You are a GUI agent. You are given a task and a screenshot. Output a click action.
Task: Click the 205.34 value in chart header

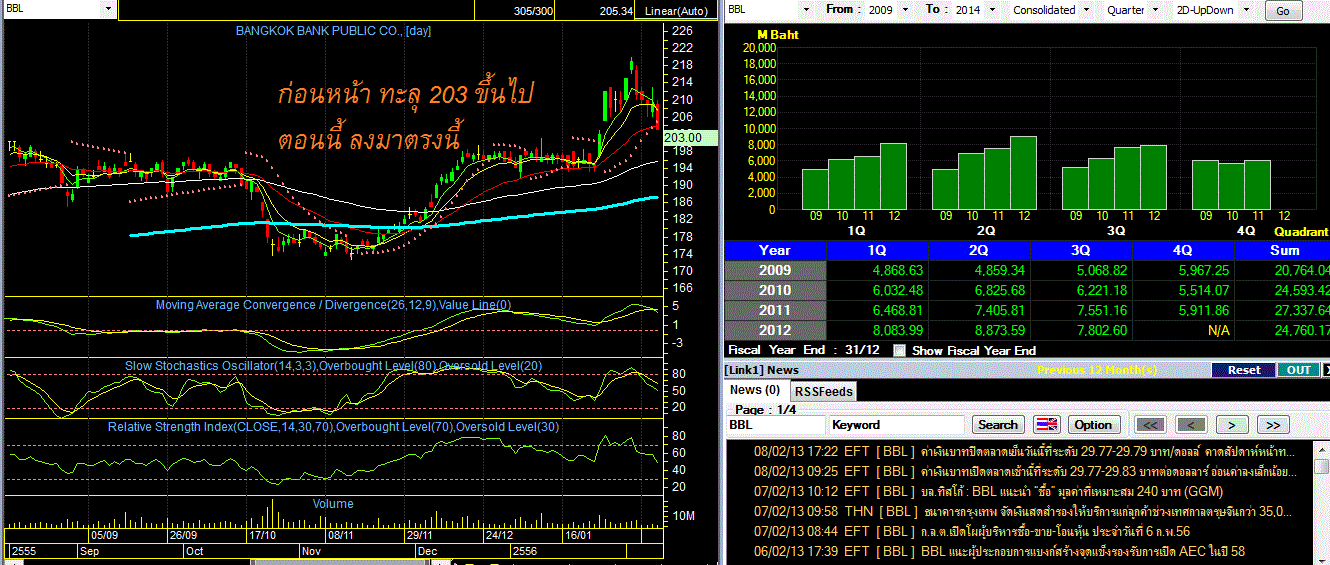tap(616, 11)
